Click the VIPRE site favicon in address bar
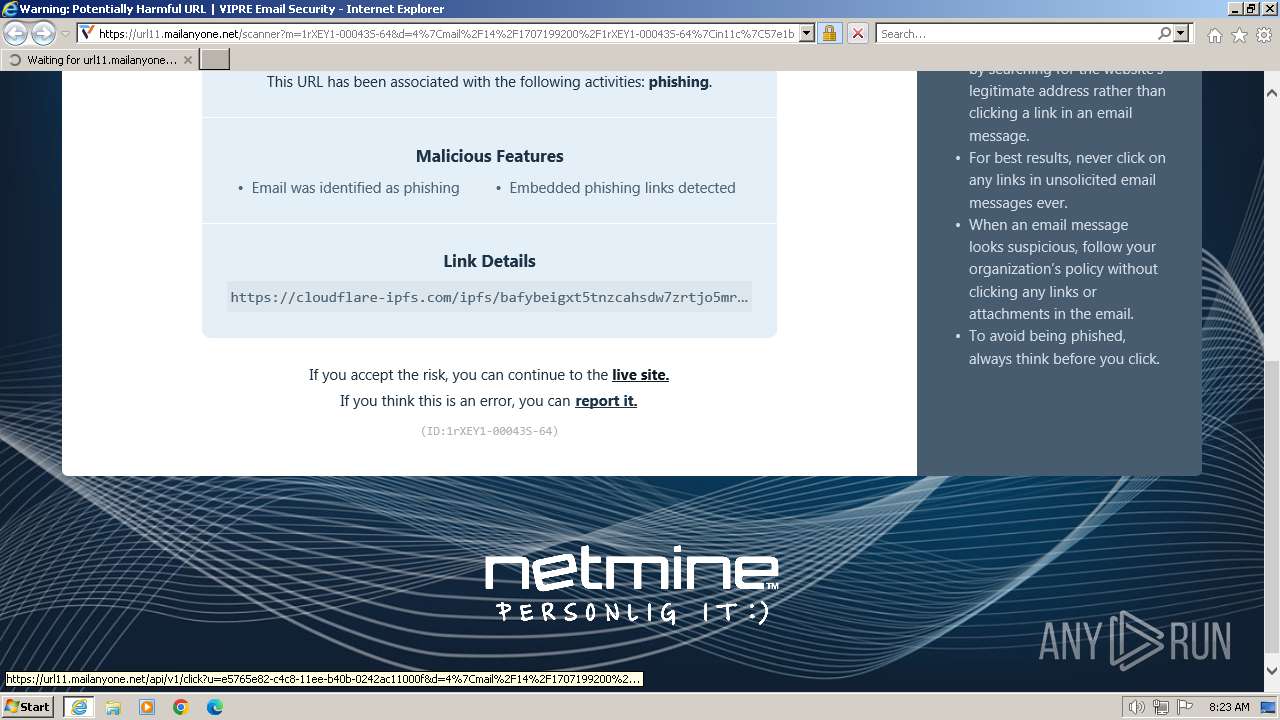 point(88,33)
